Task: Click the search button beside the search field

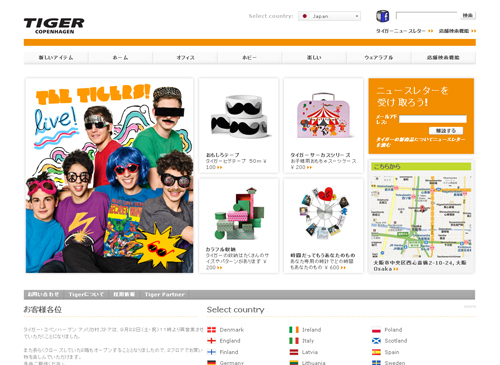Action: coord(468,15)
